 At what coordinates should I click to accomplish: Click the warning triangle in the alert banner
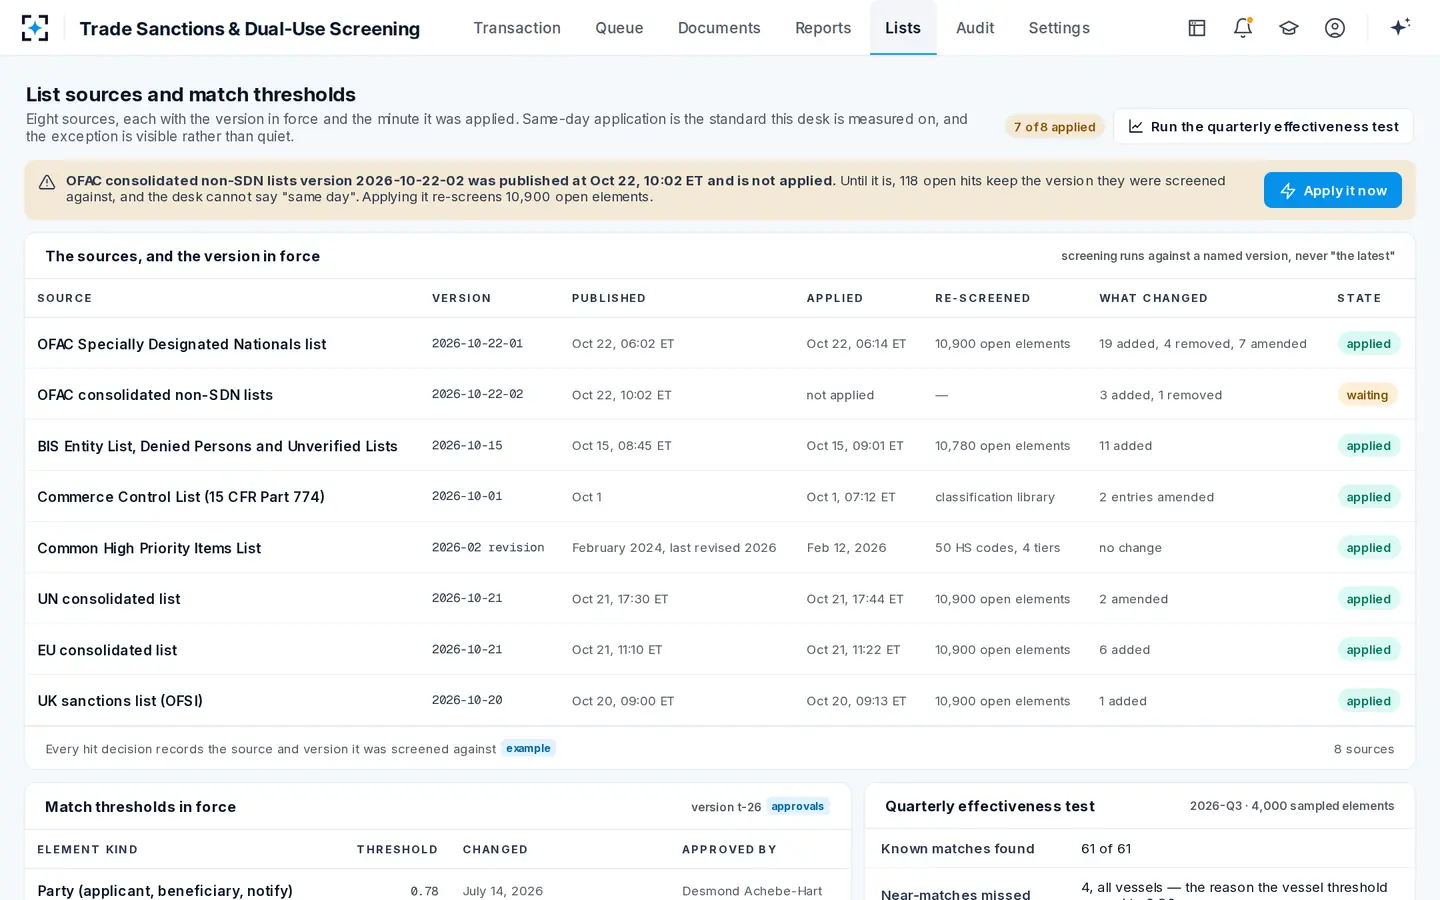pos(47,182)
